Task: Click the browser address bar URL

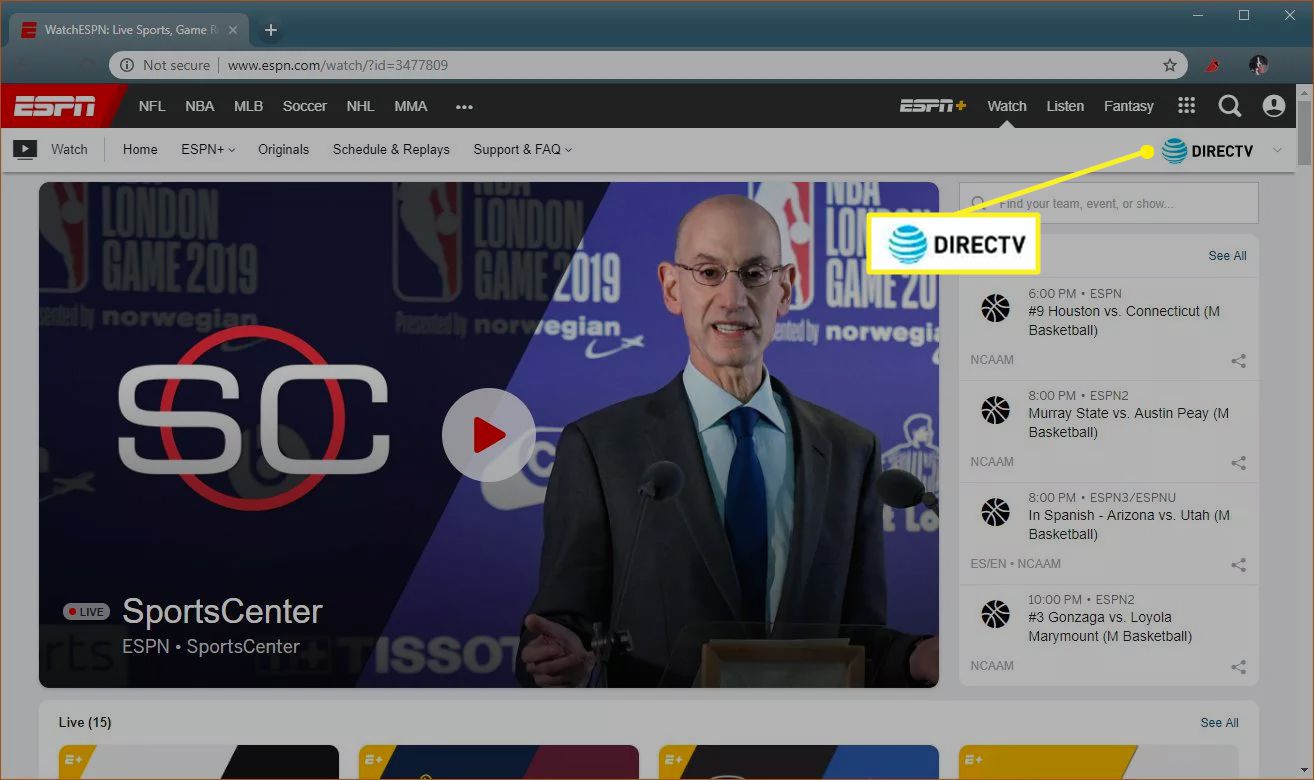Action: (338, 65)
